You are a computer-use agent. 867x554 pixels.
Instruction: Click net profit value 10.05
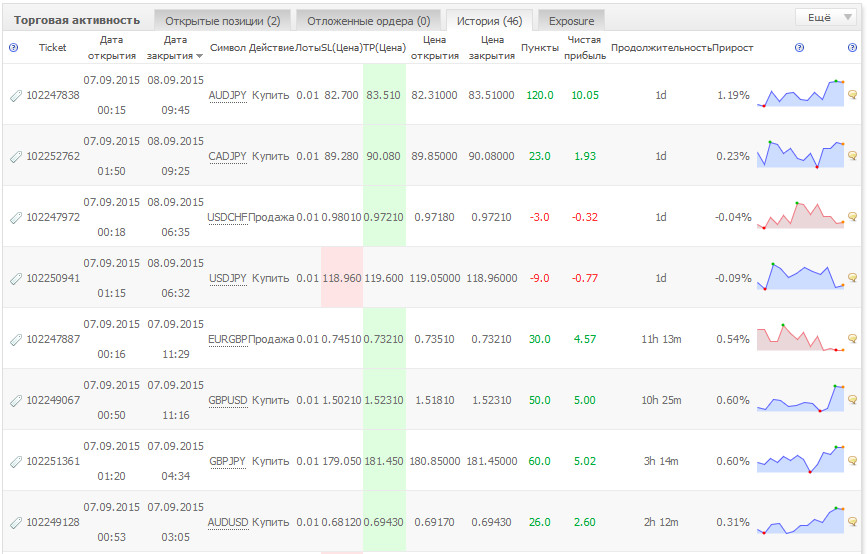point(585,95)
